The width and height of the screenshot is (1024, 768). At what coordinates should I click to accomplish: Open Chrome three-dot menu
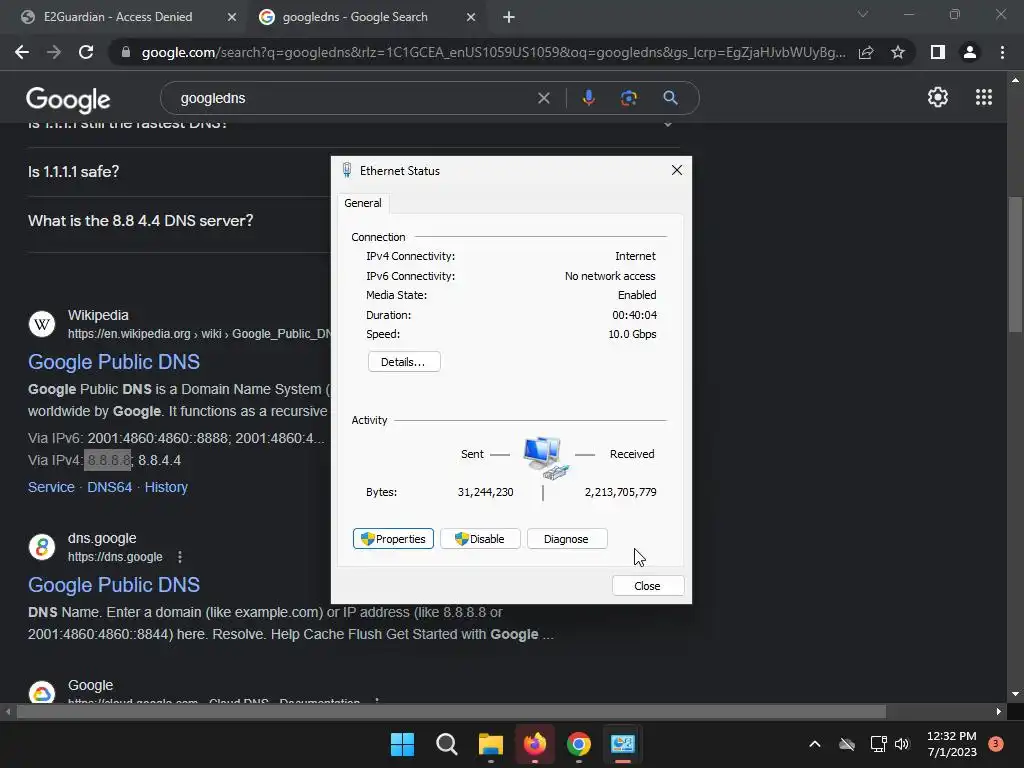coord(1002,52)
